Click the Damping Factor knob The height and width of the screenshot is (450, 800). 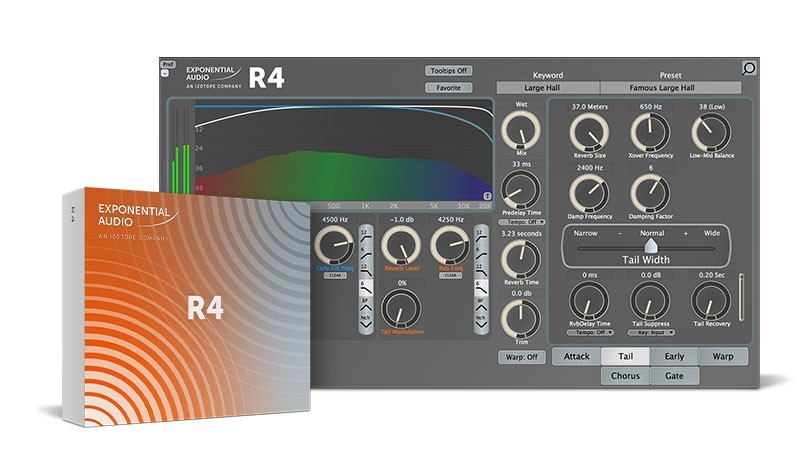click(x=651, y=193)
